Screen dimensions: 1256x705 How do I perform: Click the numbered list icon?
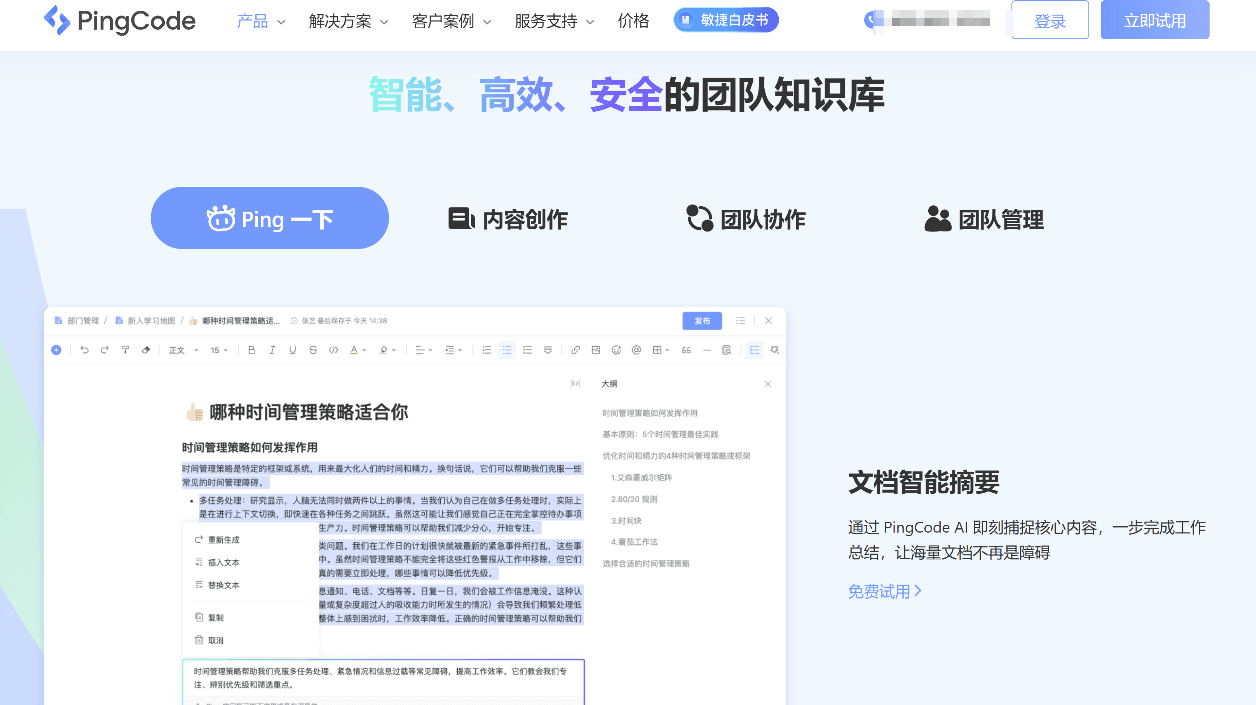pos(486,350)
